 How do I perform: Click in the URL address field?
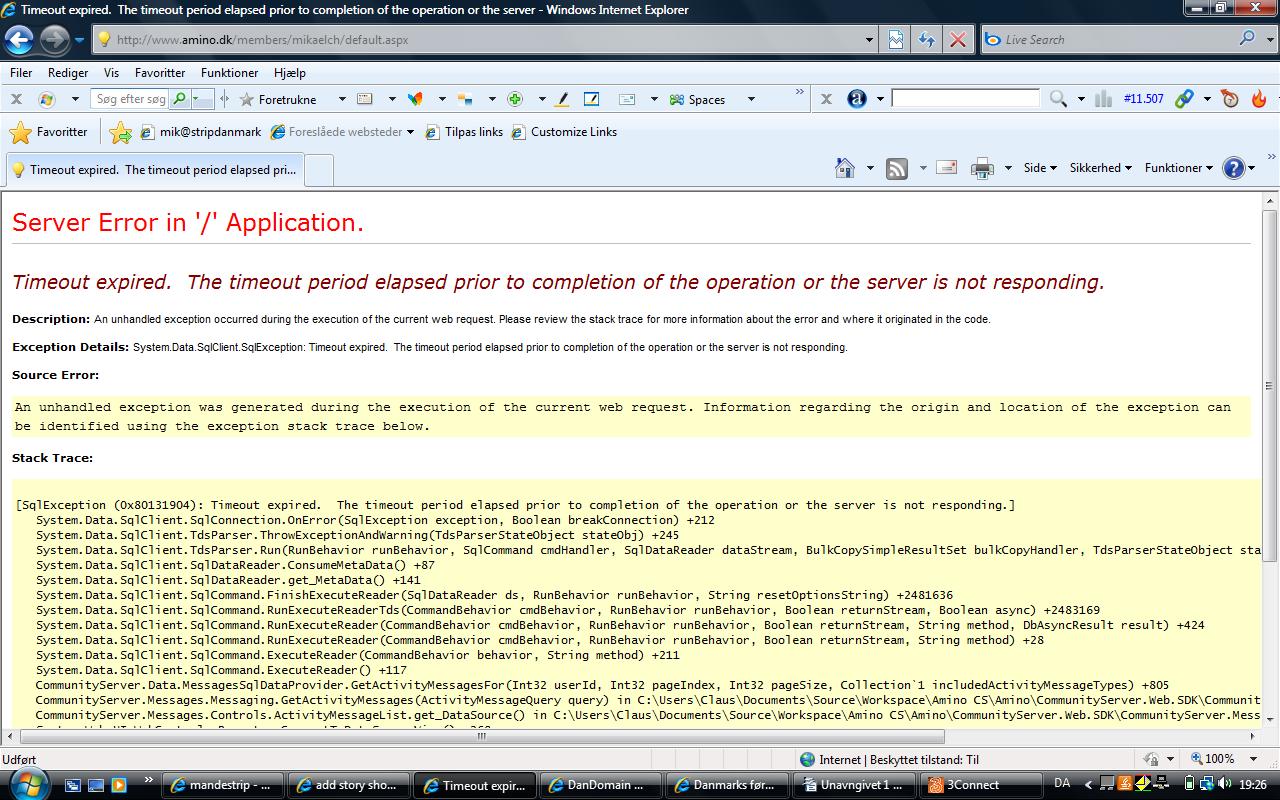pos(480,40)
